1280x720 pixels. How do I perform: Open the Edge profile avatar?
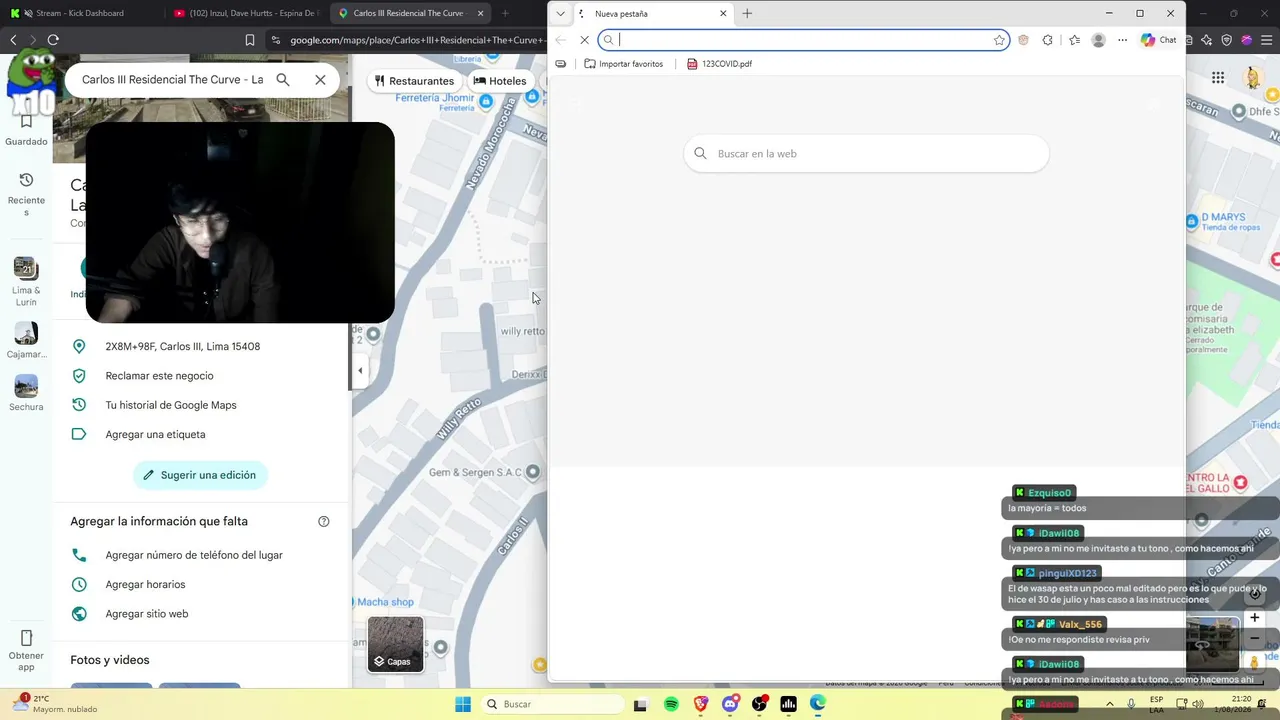[x=1098, y=40]
